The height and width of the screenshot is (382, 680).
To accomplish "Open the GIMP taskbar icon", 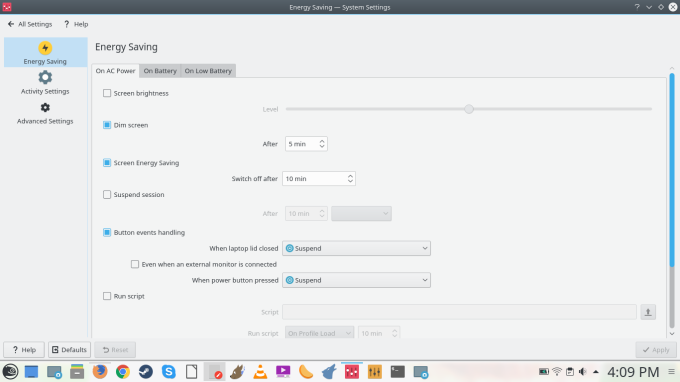I will coord(237,372).
